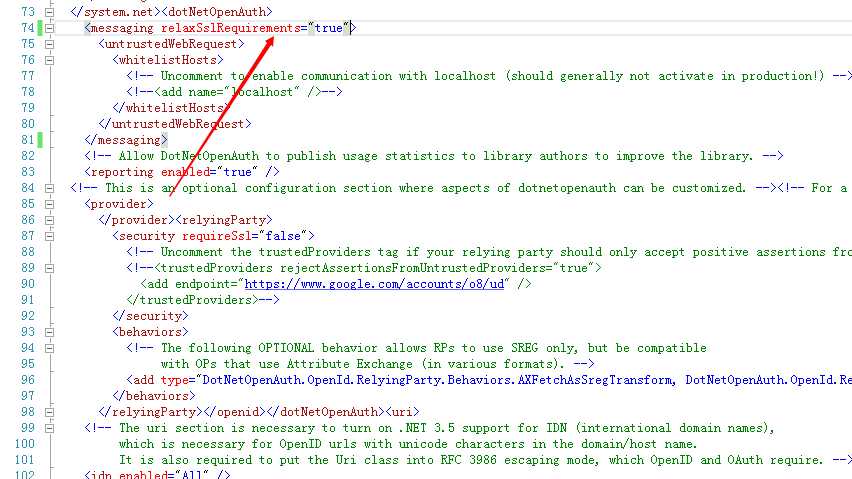Collapse the relyingParty fold at line 86
Viewport: 852px width, 479px height.
coord(49,220)
